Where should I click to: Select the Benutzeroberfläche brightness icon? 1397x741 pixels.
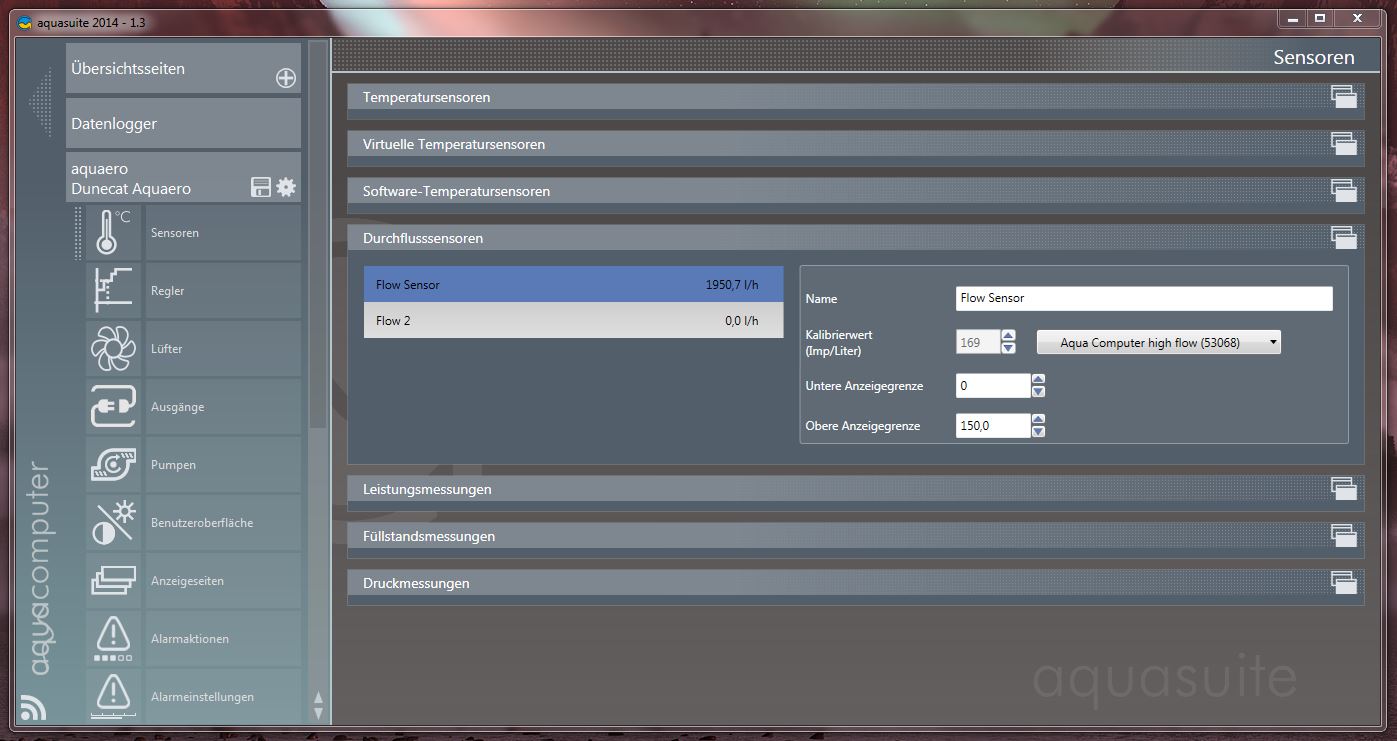pyautogui.click(x=114, y=523)
